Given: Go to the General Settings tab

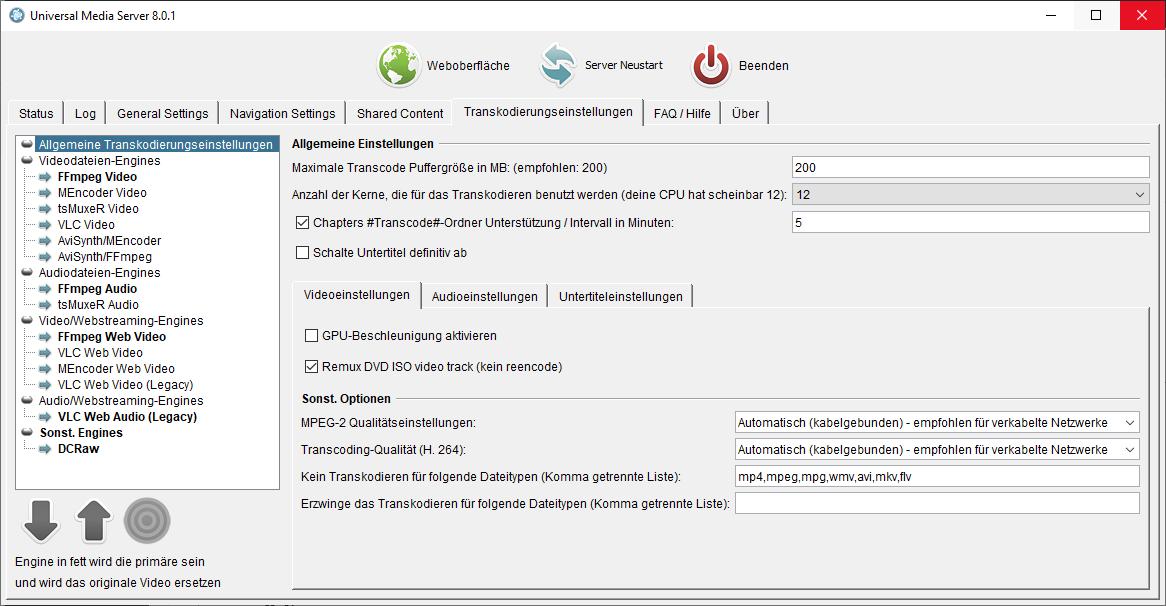Looking at the screenshot, I should coord(162,113).
